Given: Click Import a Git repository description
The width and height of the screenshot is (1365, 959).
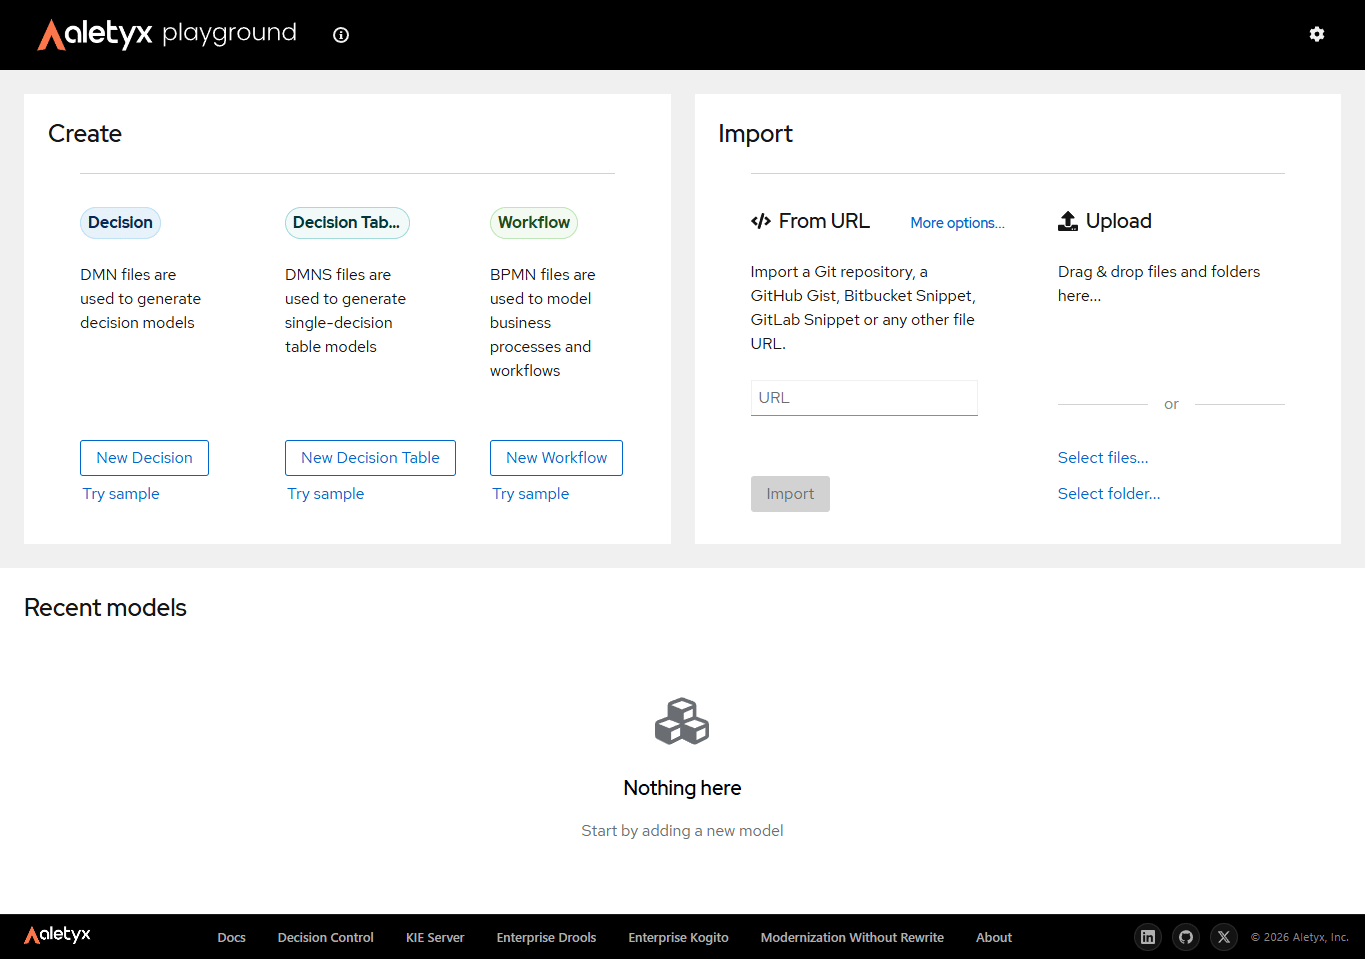Looking at the screenshot, I should pos(863,308).
